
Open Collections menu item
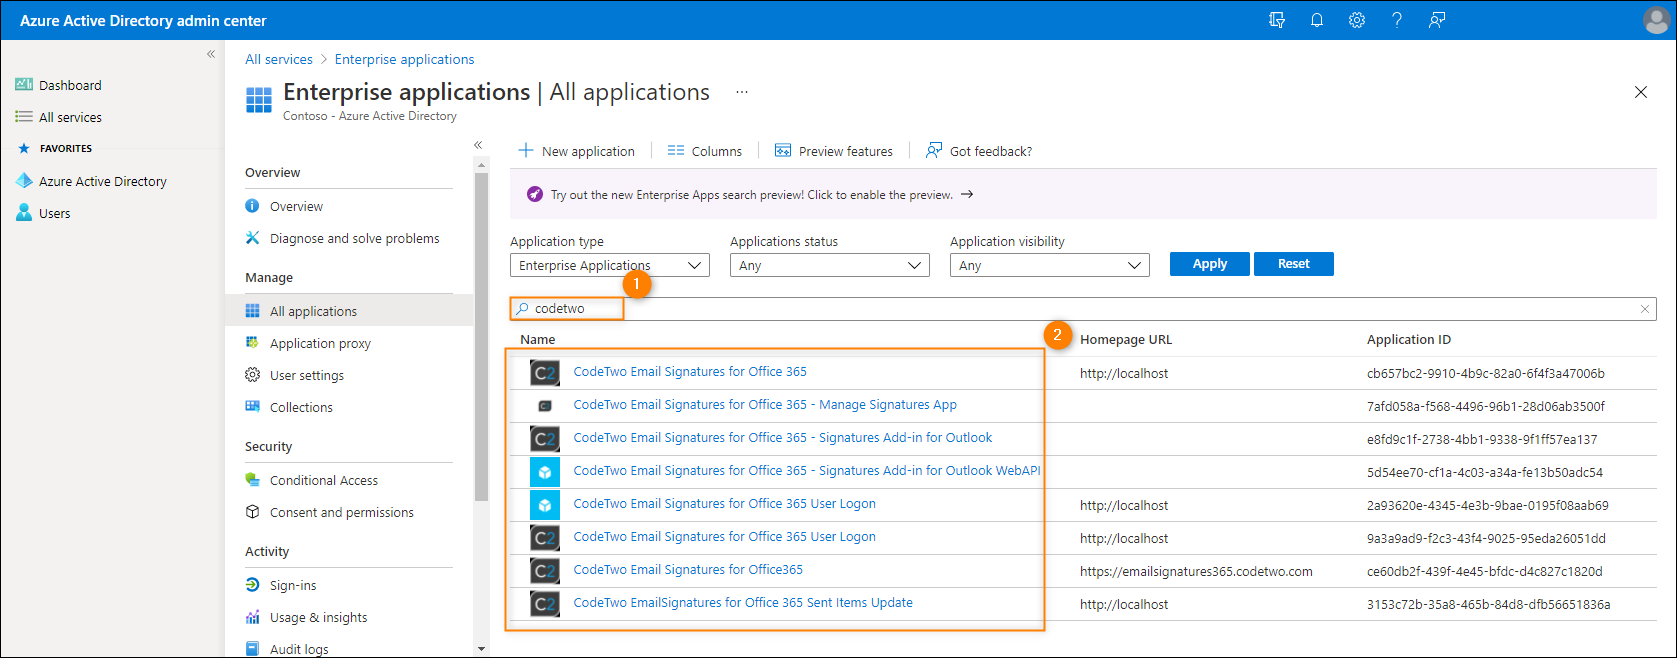point(301,407)
